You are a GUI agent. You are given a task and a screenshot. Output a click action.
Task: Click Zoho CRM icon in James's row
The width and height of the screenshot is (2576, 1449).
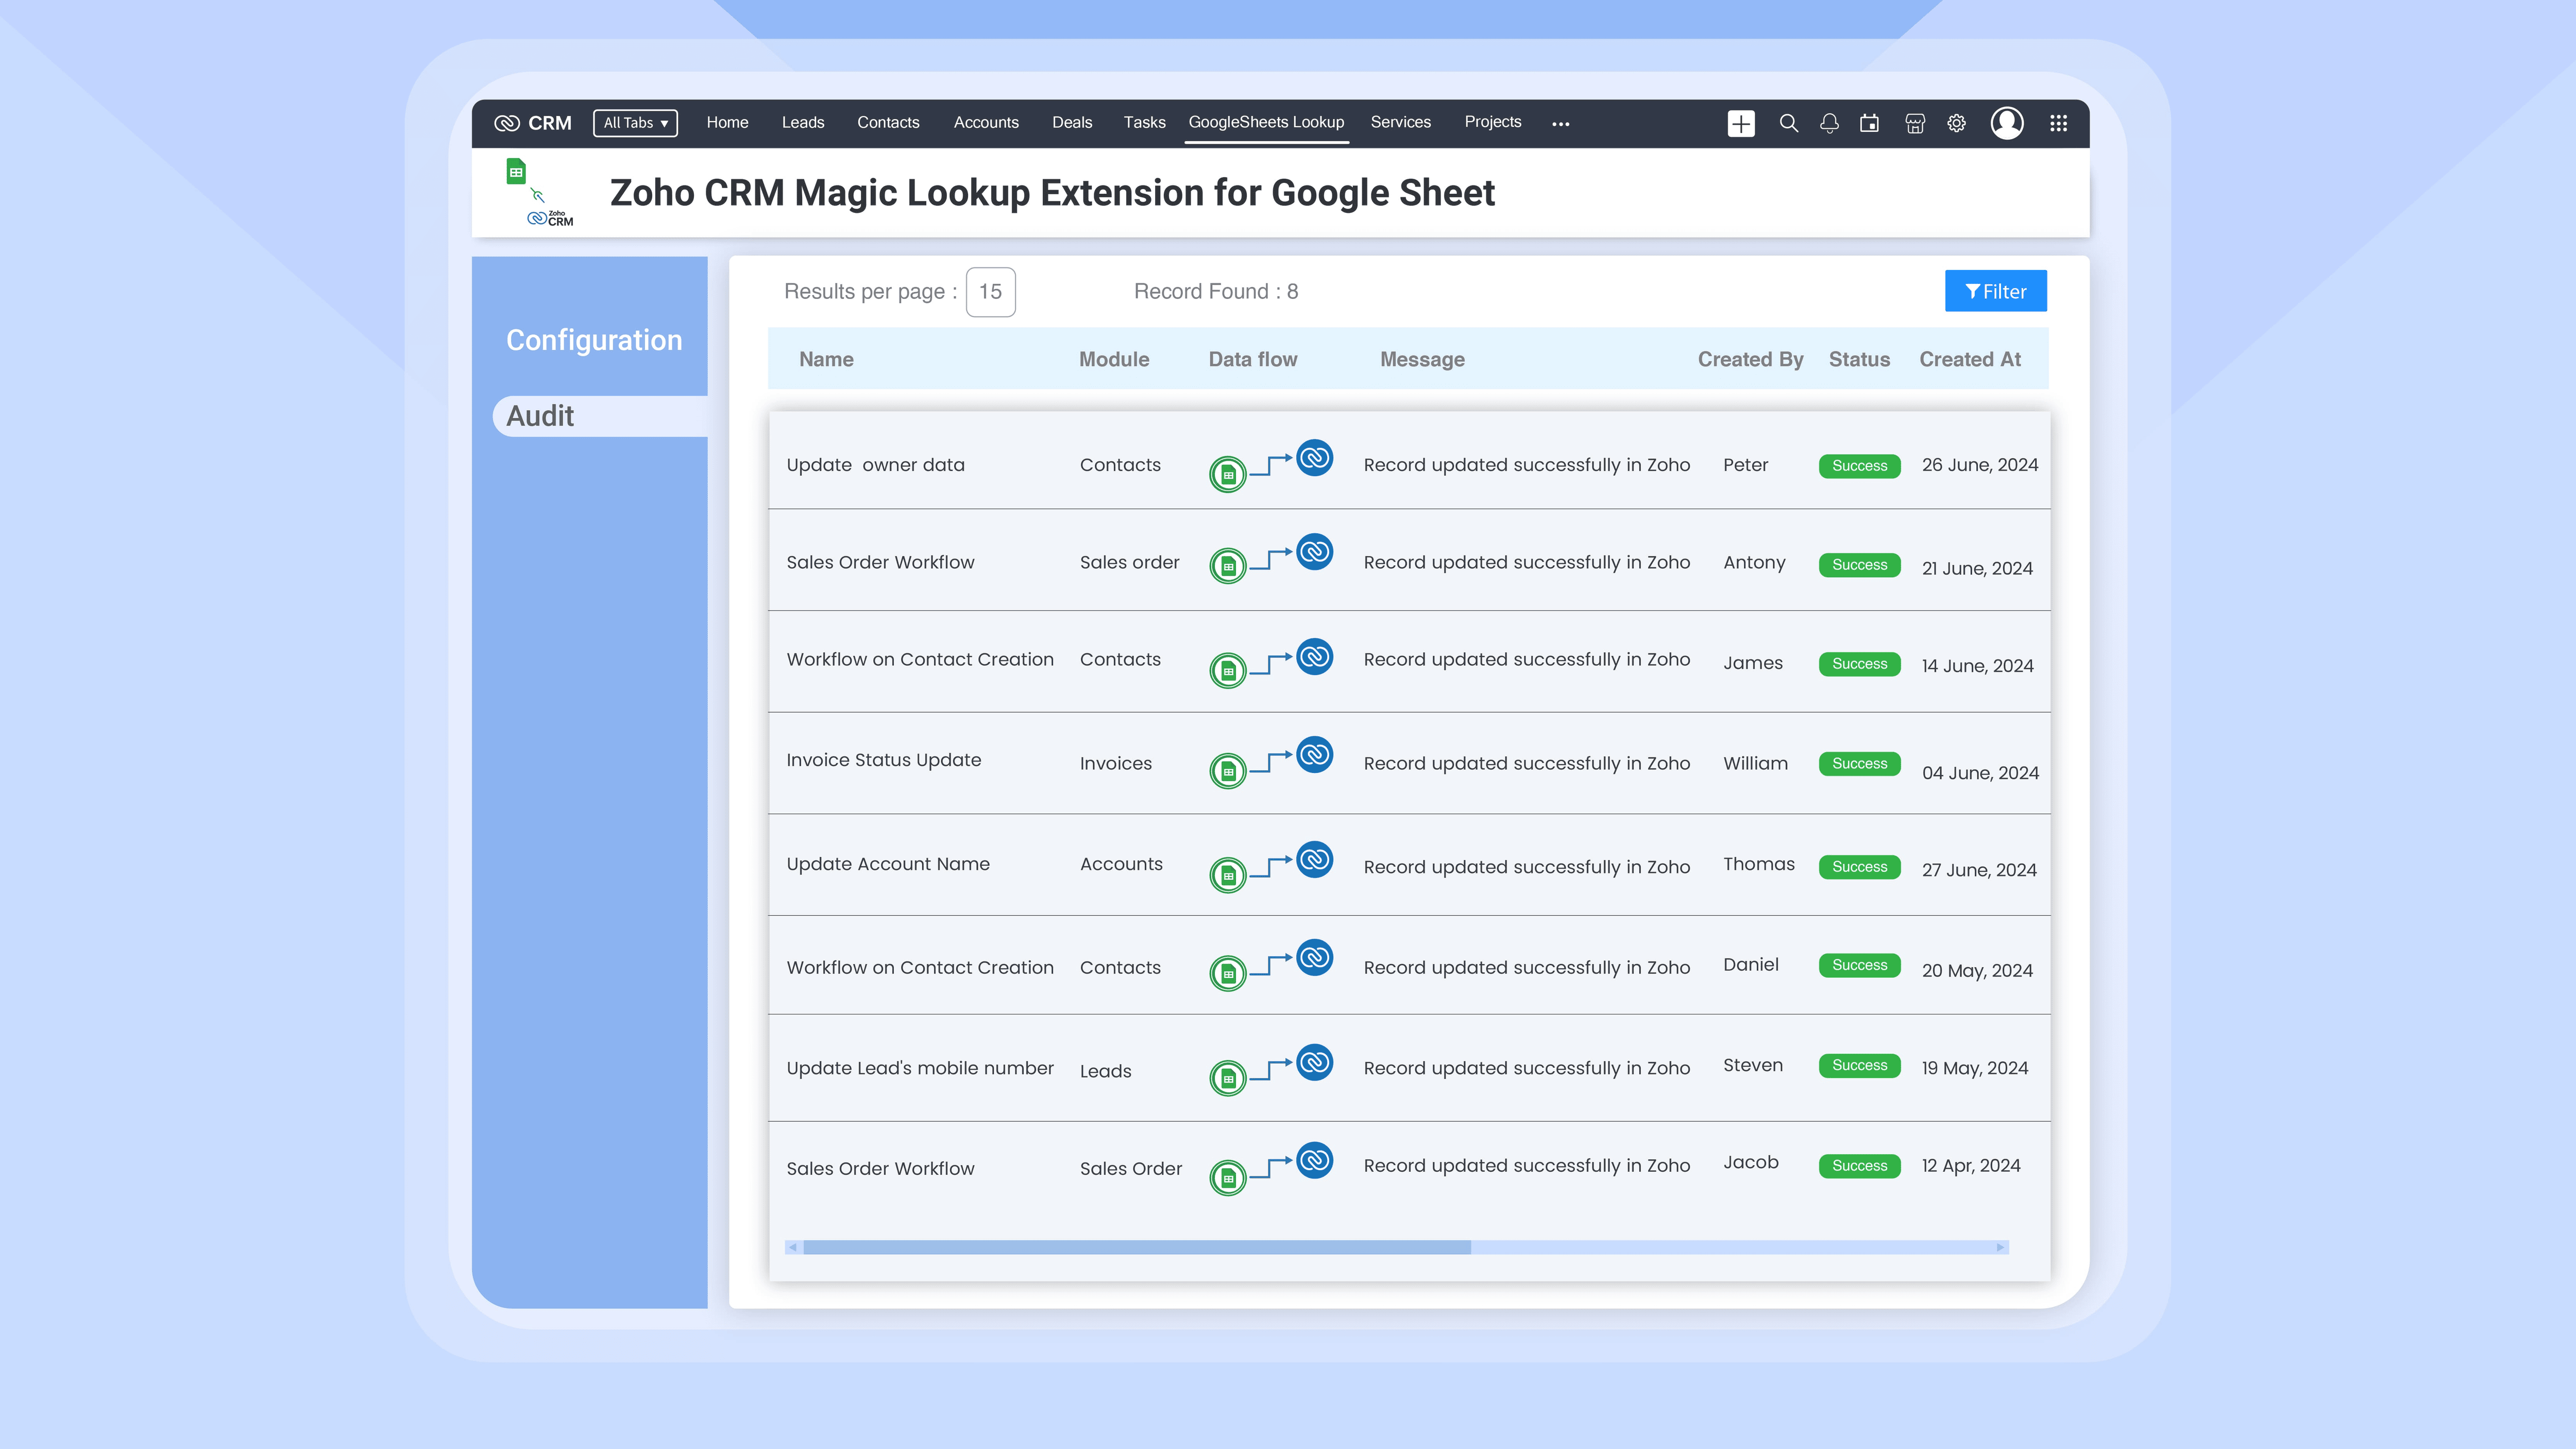1315,656
